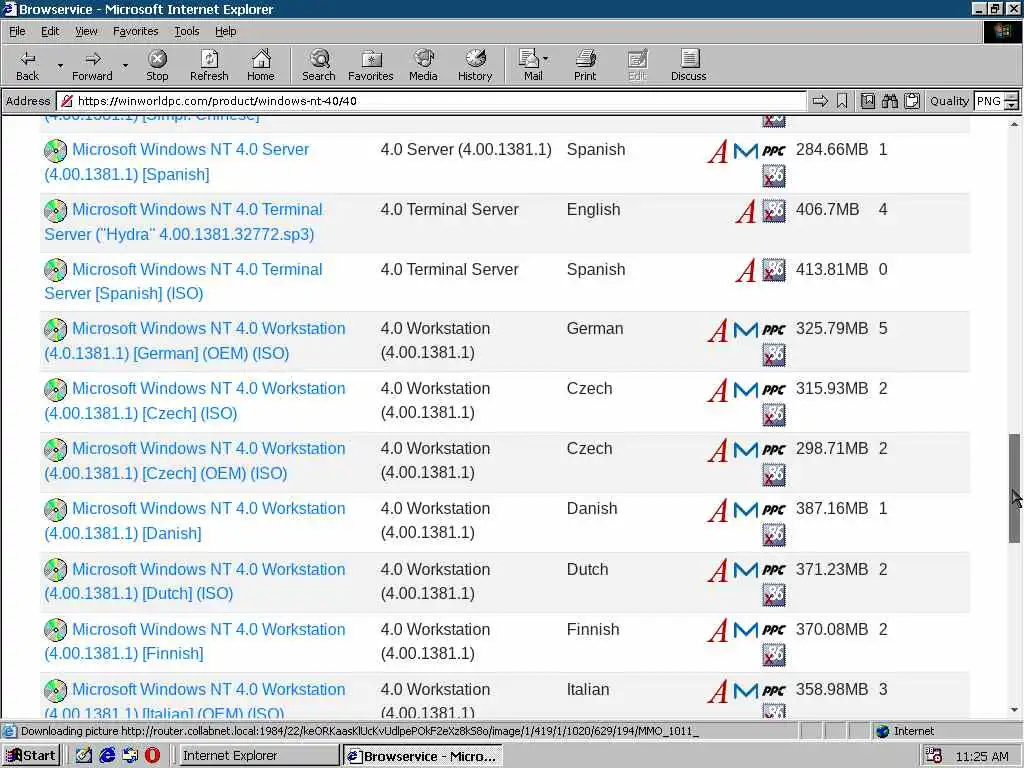Select the 325.79MB size text
This screenshot has width=1024, height=768.
tap(831, 328)
